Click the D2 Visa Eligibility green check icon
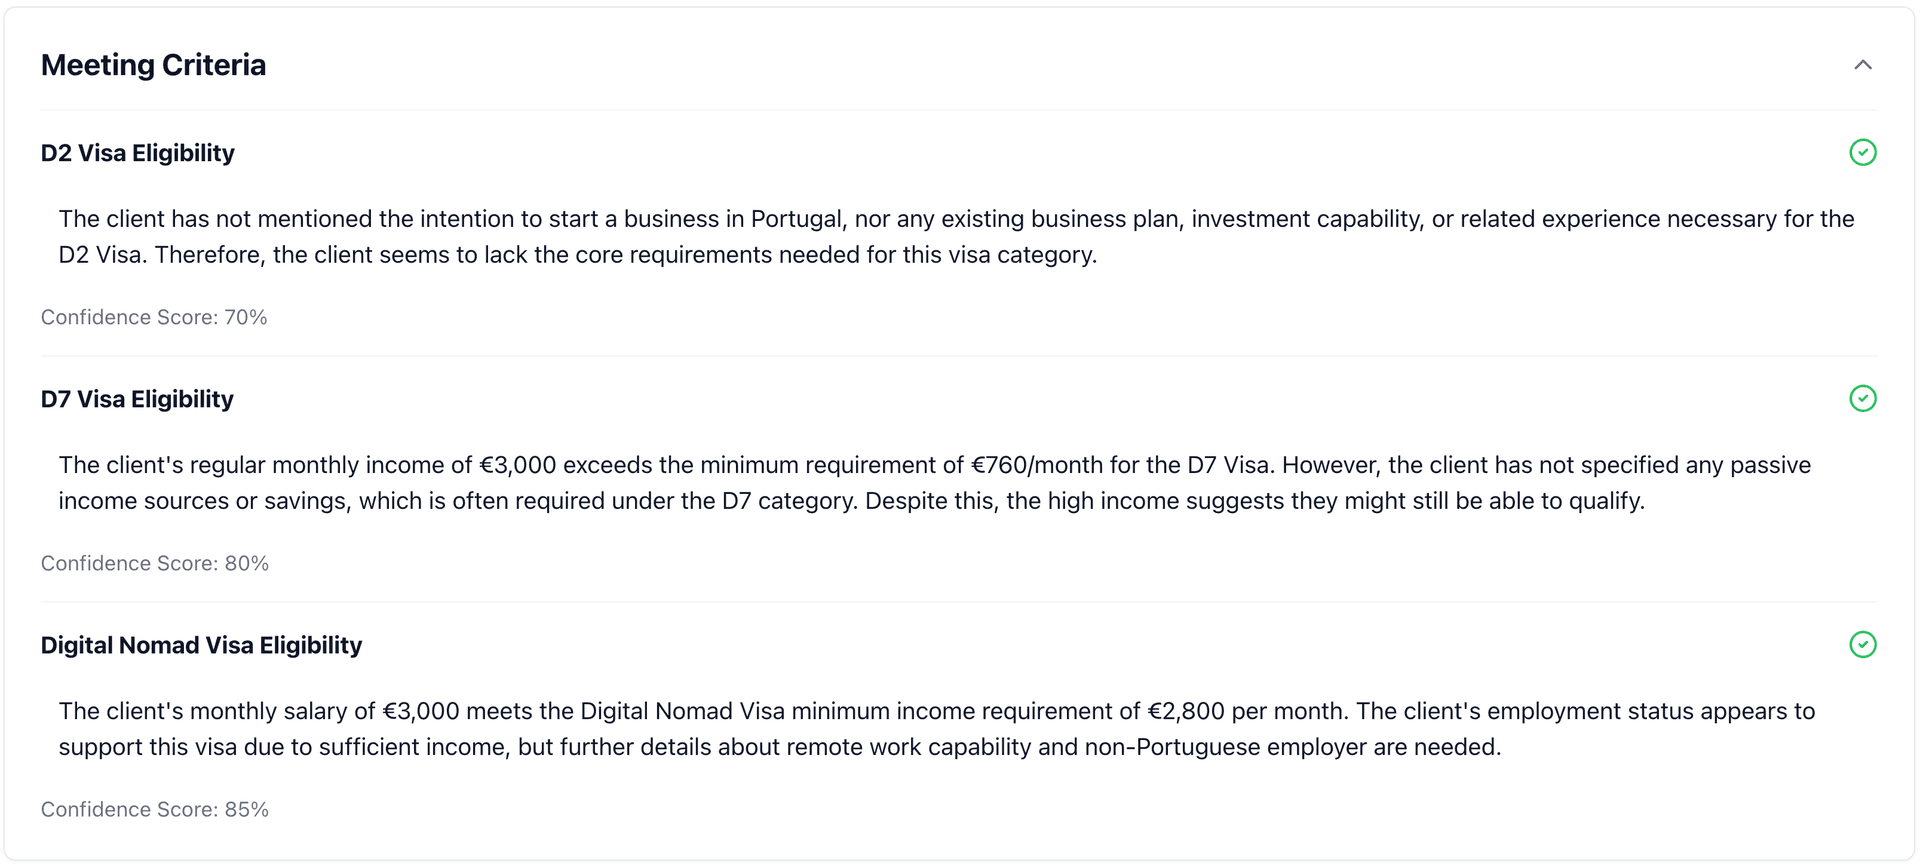 coord(1862,152)
